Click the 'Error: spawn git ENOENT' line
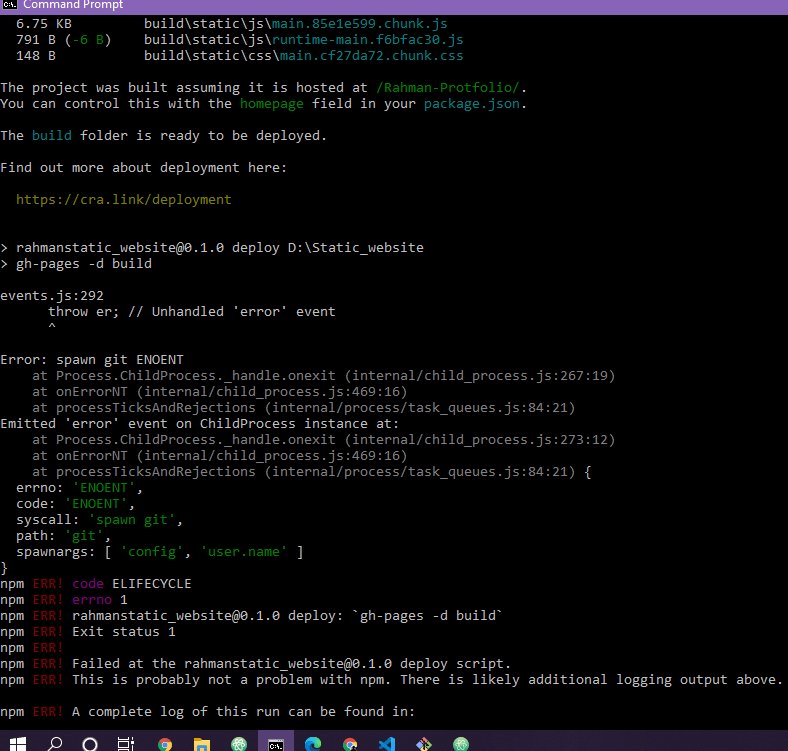The width and height of the screenshot is (788, 751). 92,360
